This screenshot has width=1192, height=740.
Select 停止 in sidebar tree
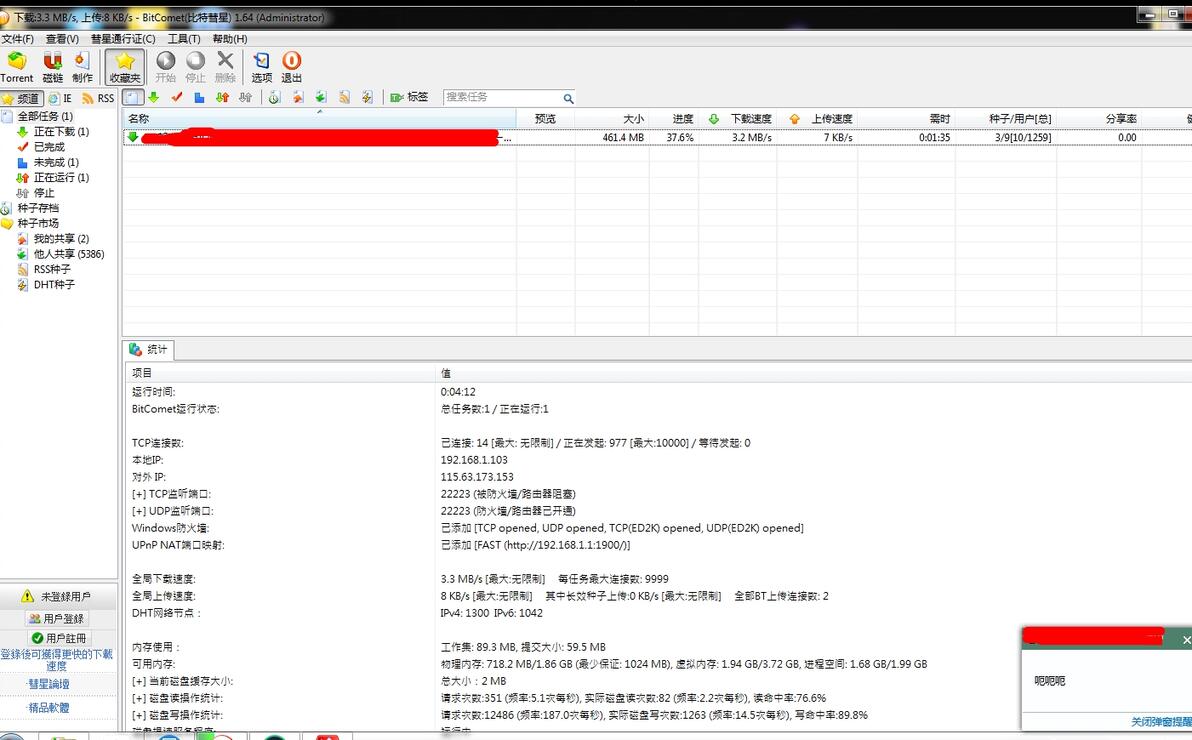tap(44, 193)
